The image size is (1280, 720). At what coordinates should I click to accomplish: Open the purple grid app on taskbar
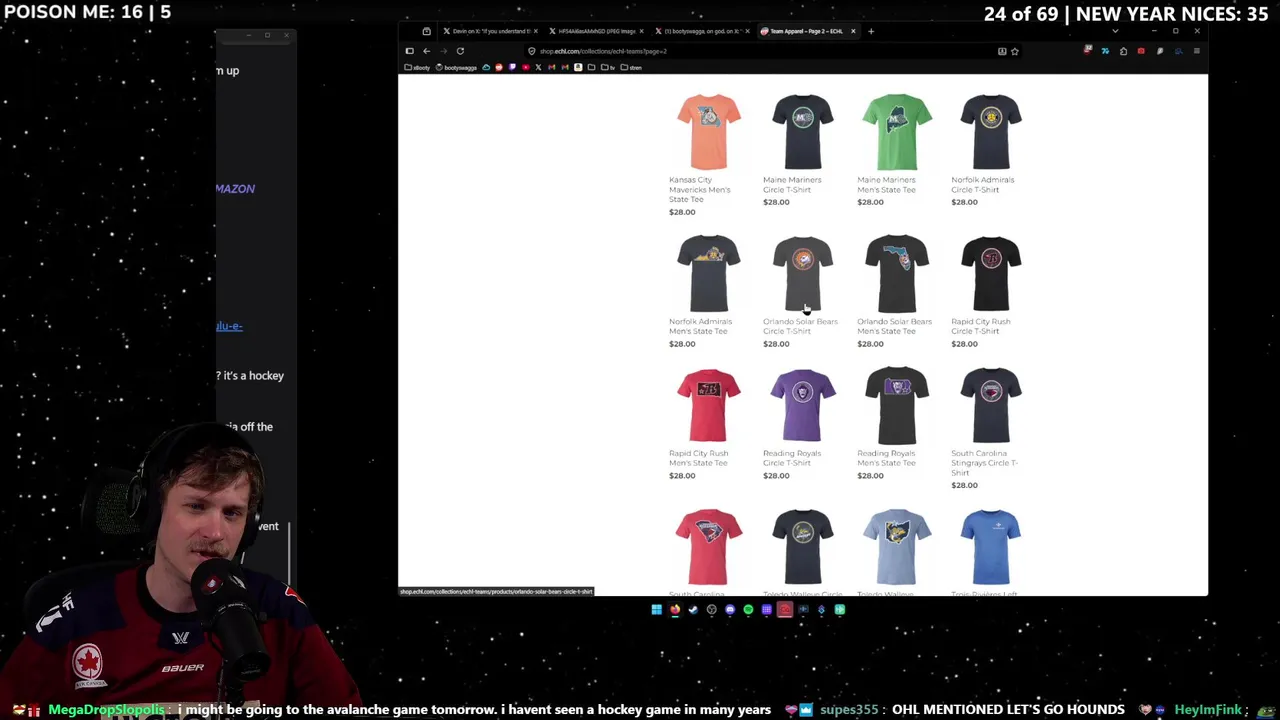(x=767, y=610)
